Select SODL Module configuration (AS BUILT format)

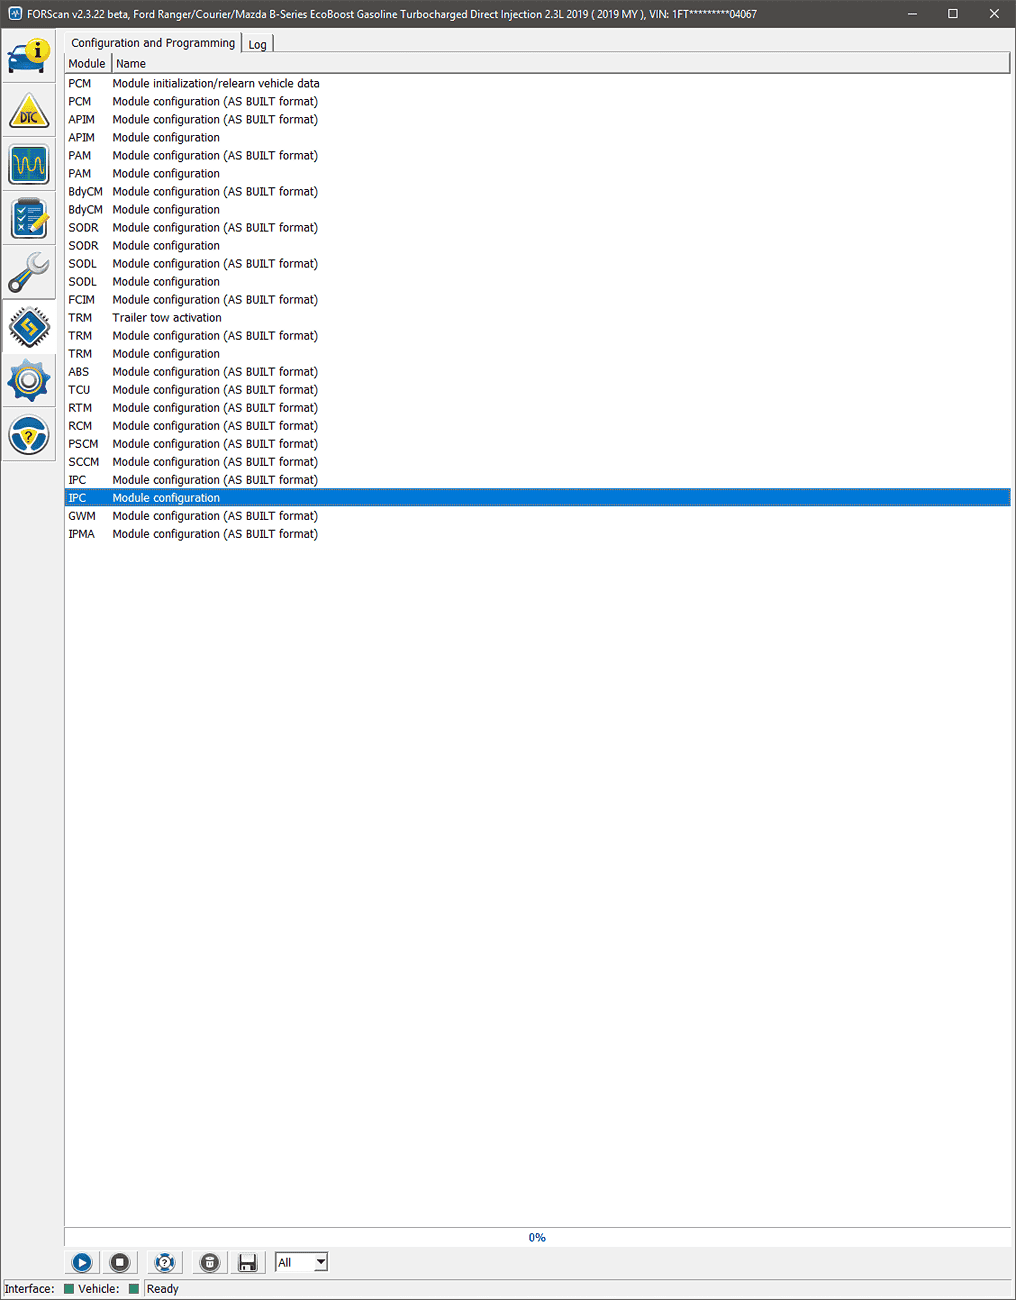538,264
